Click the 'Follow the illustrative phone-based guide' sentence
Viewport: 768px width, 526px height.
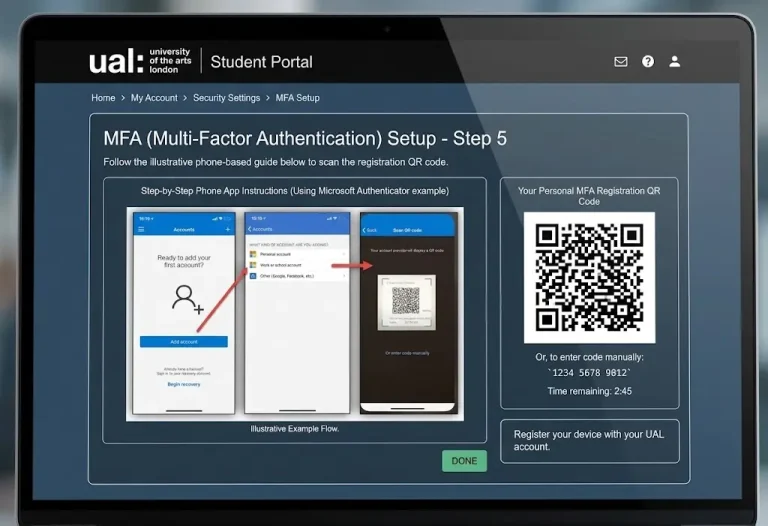tap(276, 162)
